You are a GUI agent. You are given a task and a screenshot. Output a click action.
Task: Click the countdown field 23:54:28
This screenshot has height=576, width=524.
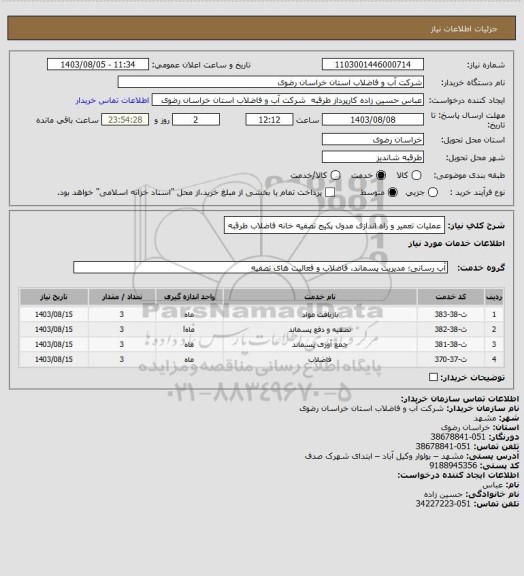pyautogui.click(x=125, y=120)
